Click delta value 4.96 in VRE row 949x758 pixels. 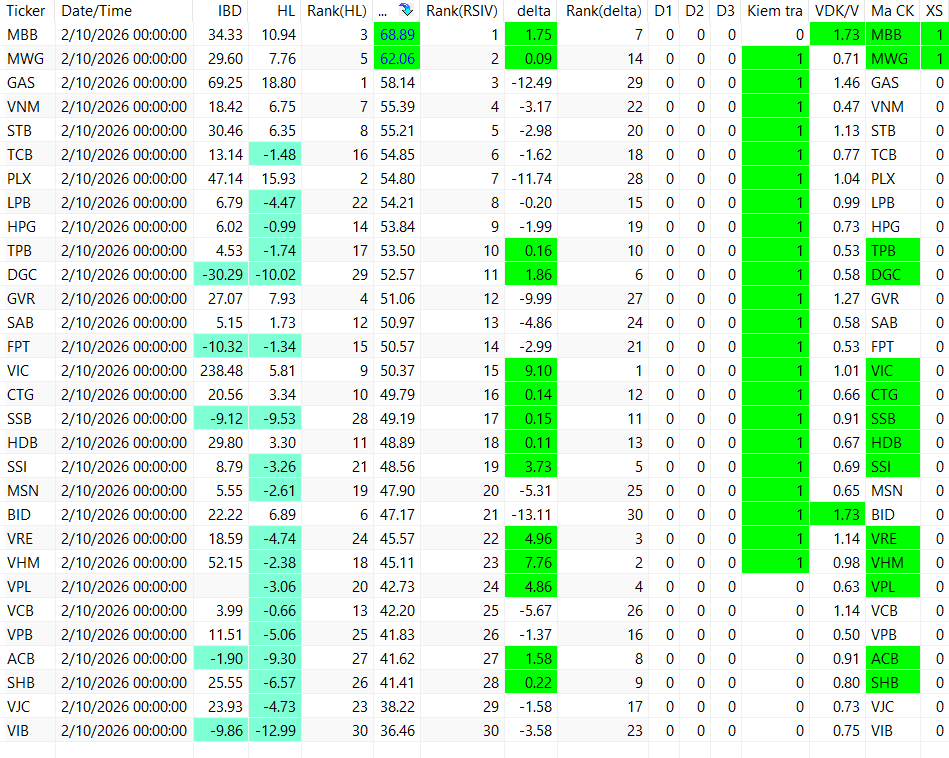click(x=531, y=539)
